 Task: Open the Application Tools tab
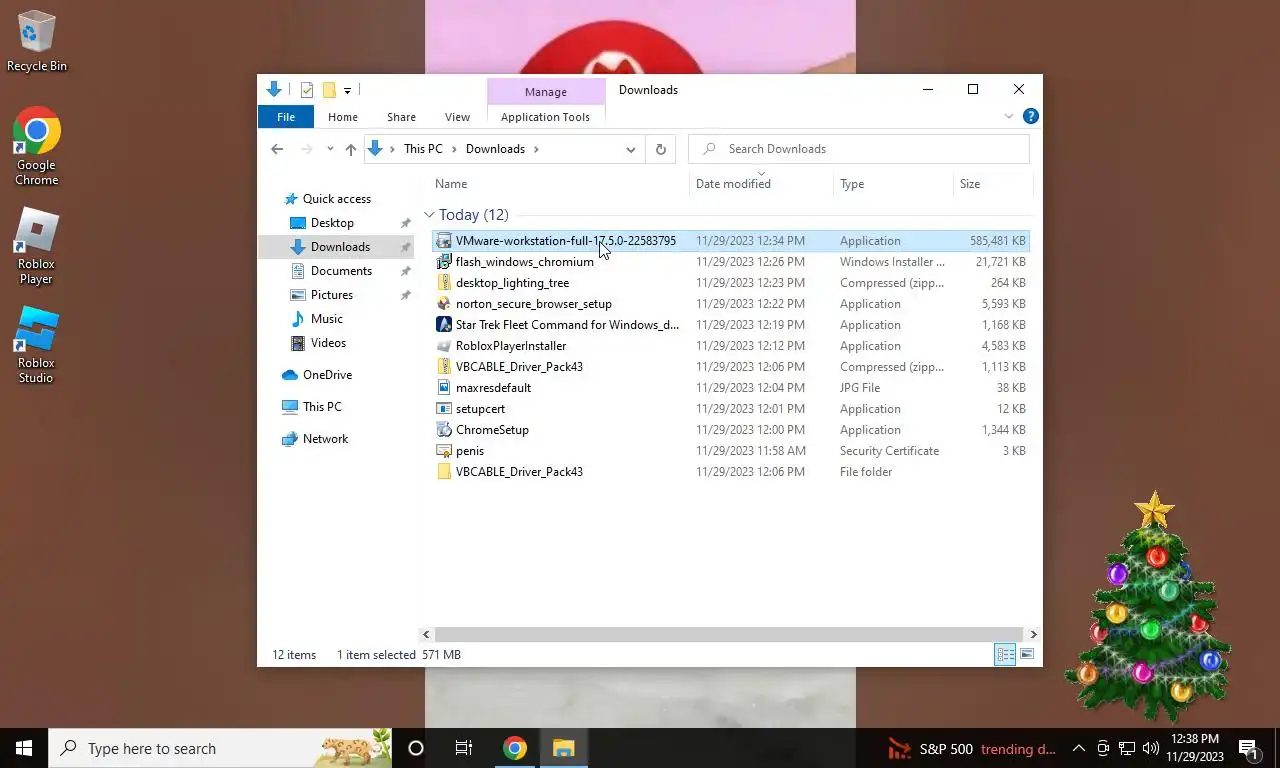(x=545, y=117)
